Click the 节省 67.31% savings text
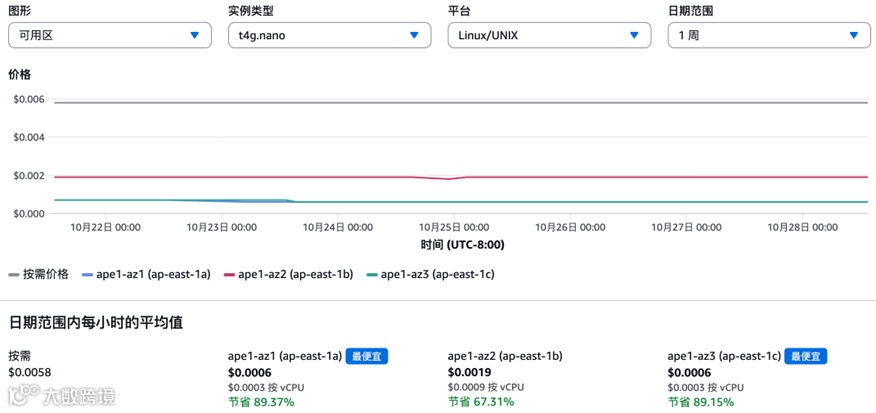The image size is (876, 413). point(481,402)
